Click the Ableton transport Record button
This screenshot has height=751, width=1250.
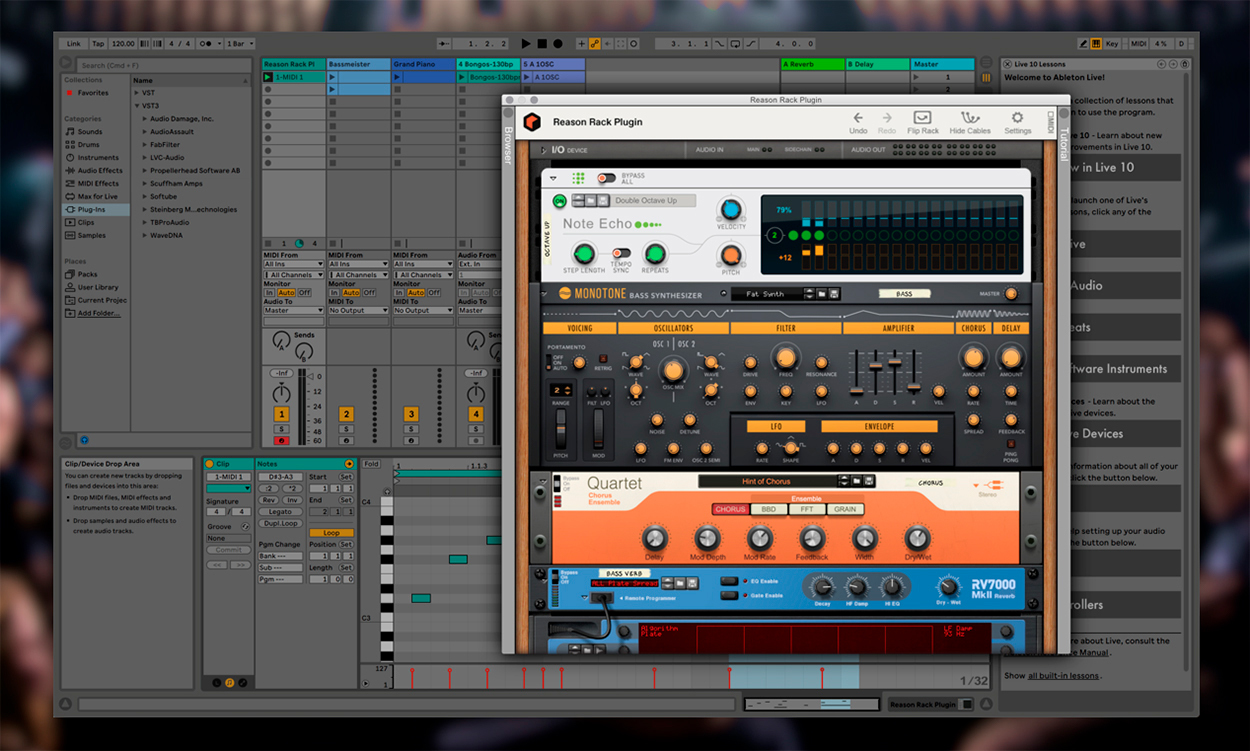pos(558,44)
